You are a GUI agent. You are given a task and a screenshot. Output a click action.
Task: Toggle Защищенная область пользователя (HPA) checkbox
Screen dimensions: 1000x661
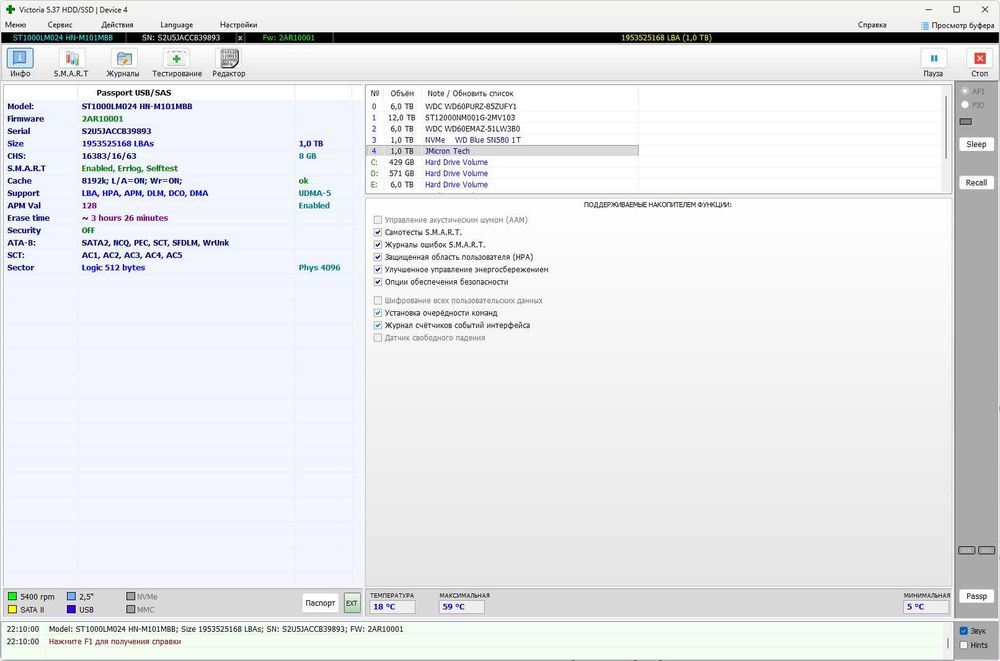pos(378,257)
